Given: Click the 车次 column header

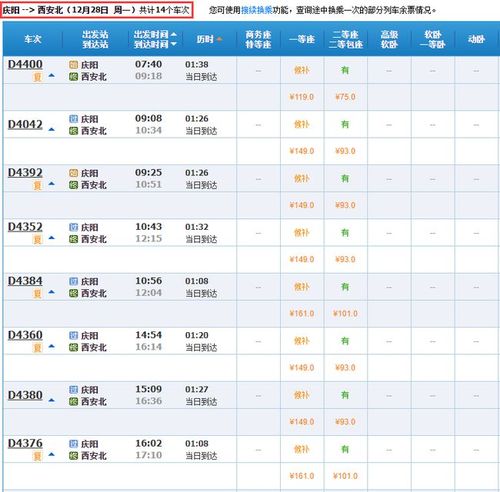Looking at the screenshot, I should [33, 39].
